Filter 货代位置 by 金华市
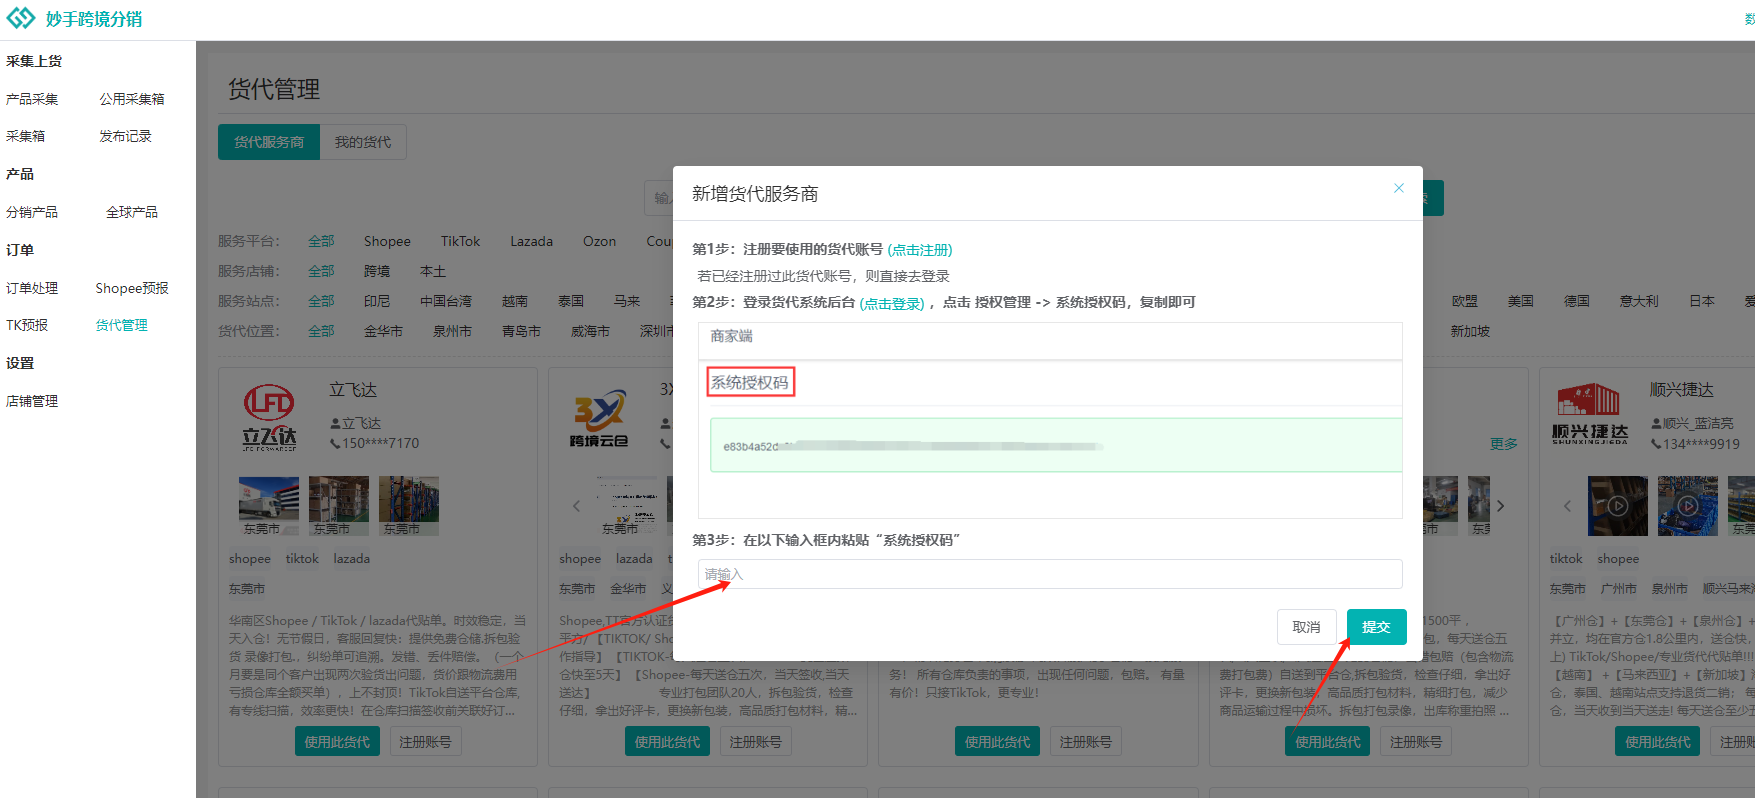 [383, 331]
